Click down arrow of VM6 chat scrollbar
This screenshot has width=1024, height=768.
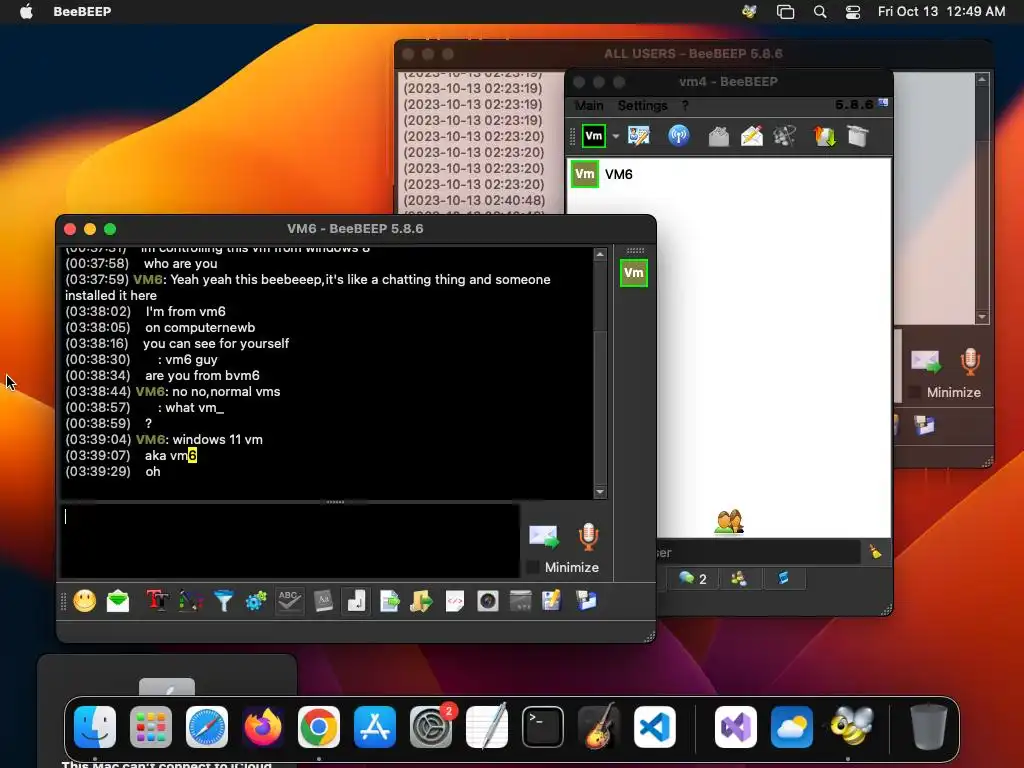(600, 492)
